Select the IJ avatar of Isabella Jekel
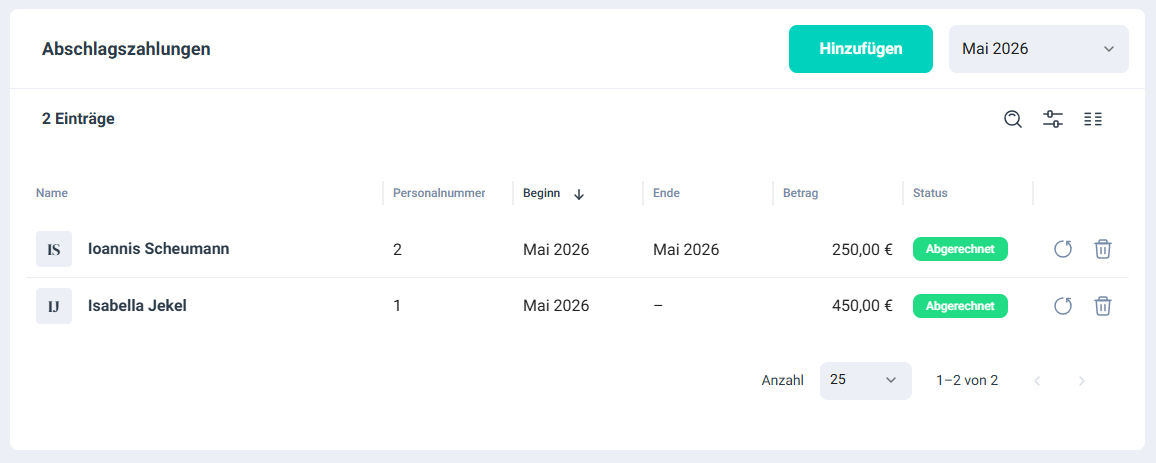Screen dimensions: 1156x463 pyautogui.click(x=54, y=306)
